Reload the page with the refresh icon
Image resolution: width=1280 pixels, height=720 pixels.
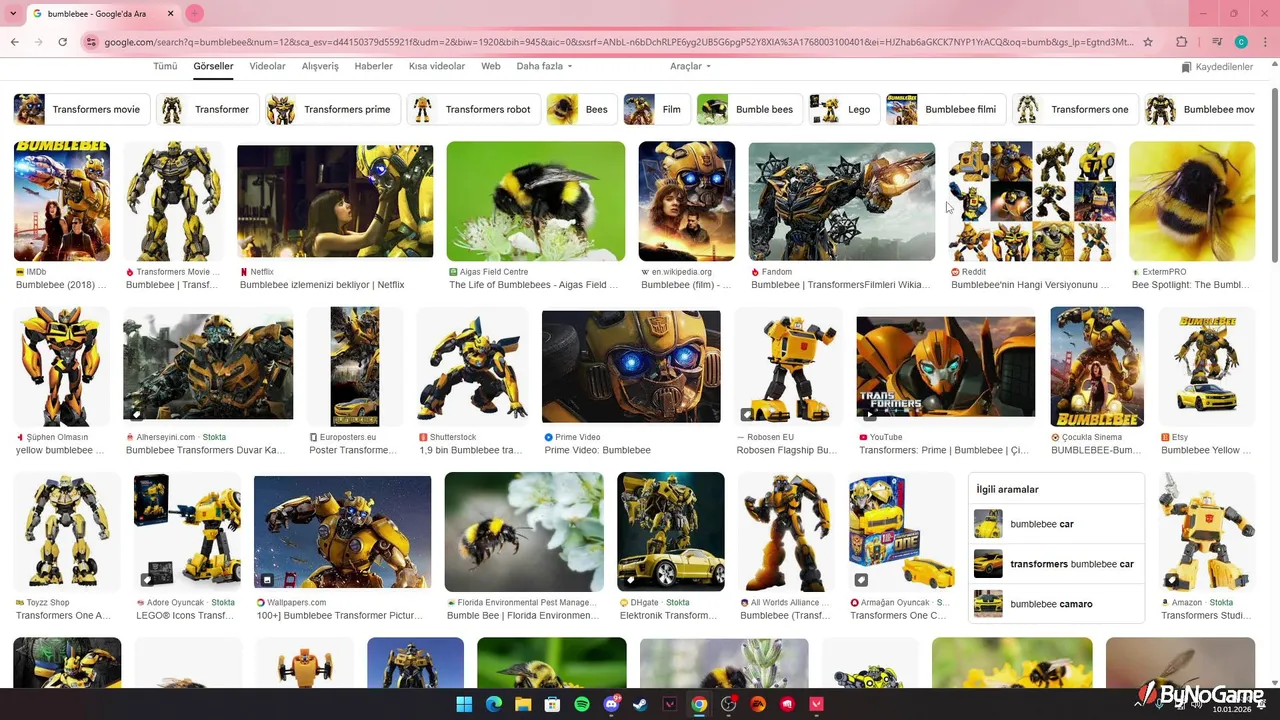(62, 42)
